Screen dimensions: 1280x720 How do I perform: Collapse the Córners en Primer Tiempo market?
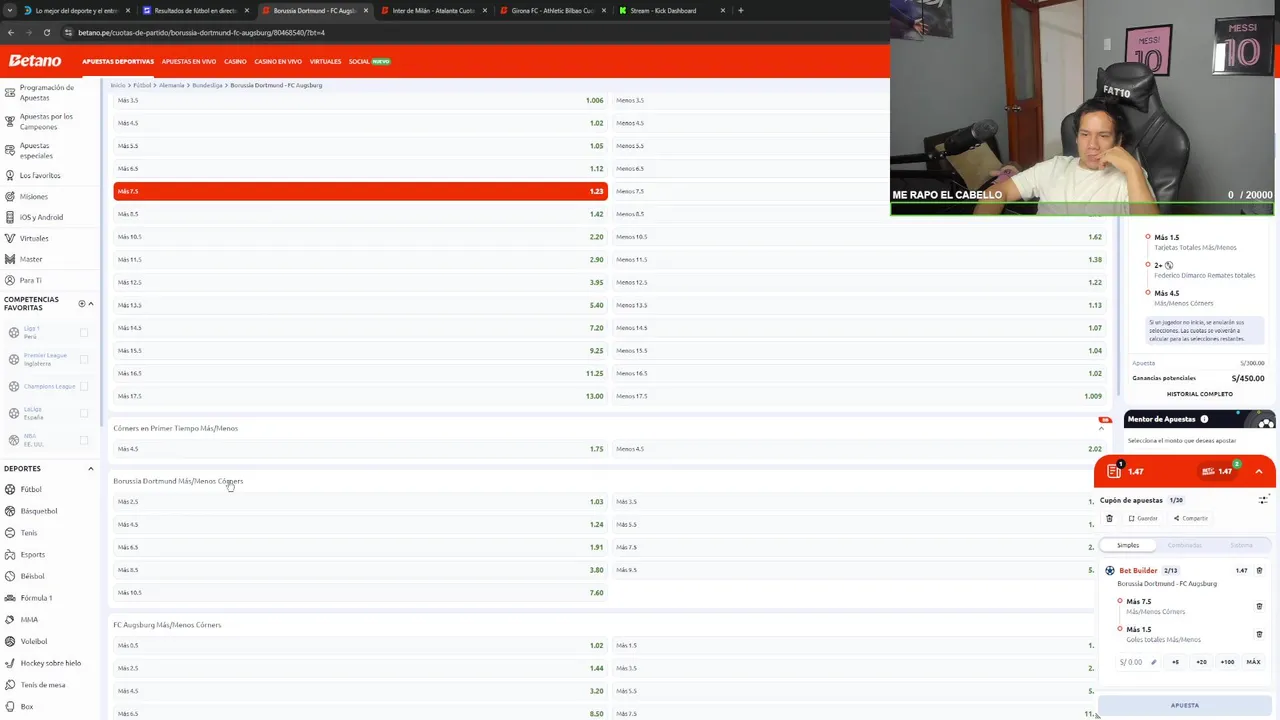point(1101,428)
